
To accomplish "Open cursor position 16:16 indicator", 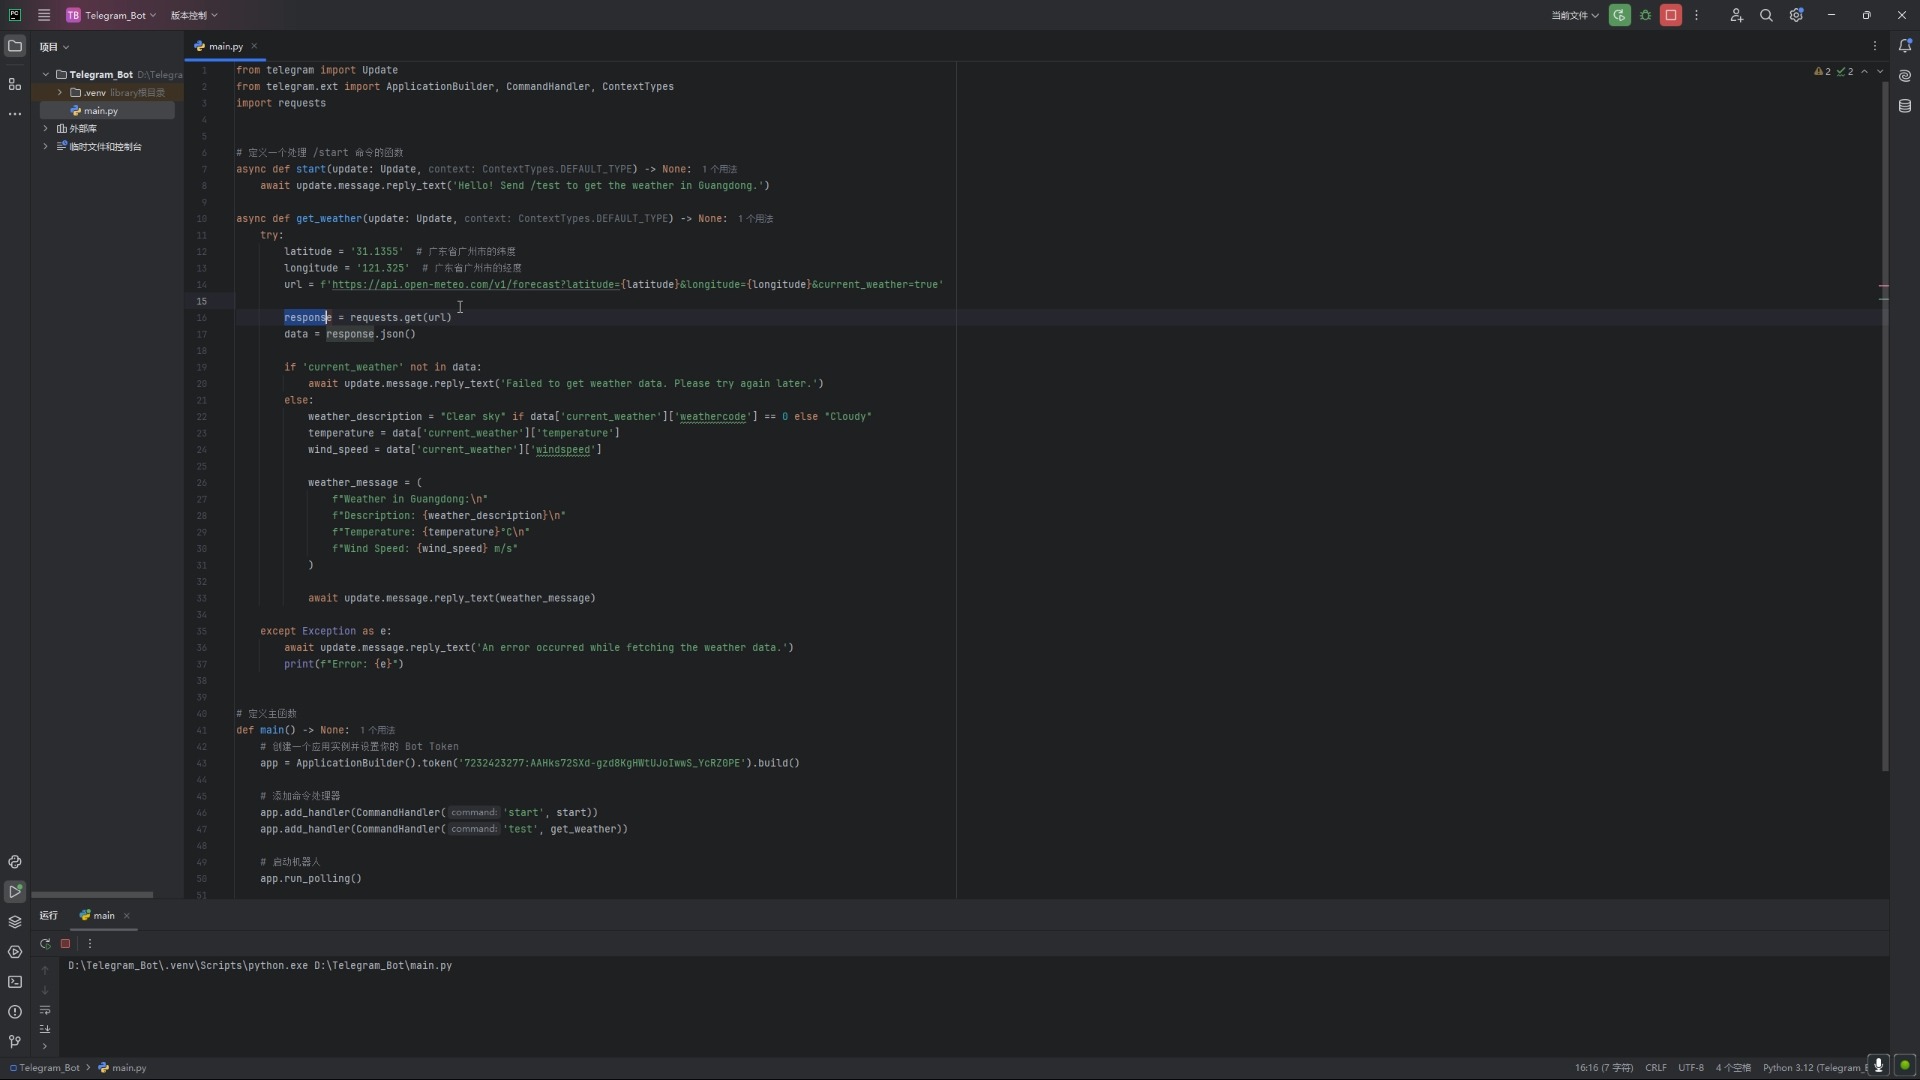I will (x=1604, y=1068).
